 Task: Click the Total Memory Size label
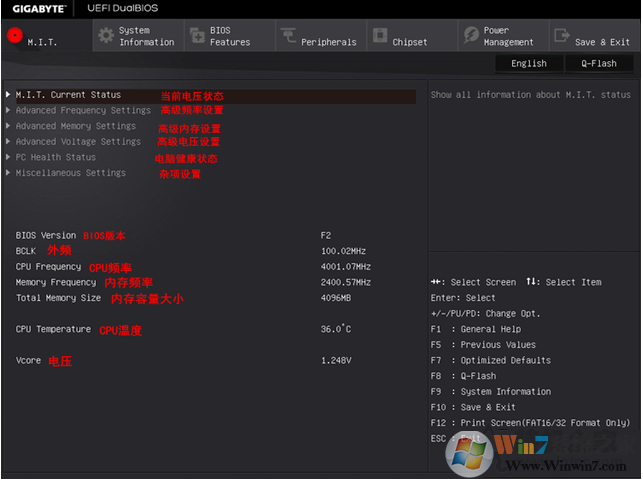(58, 298)
